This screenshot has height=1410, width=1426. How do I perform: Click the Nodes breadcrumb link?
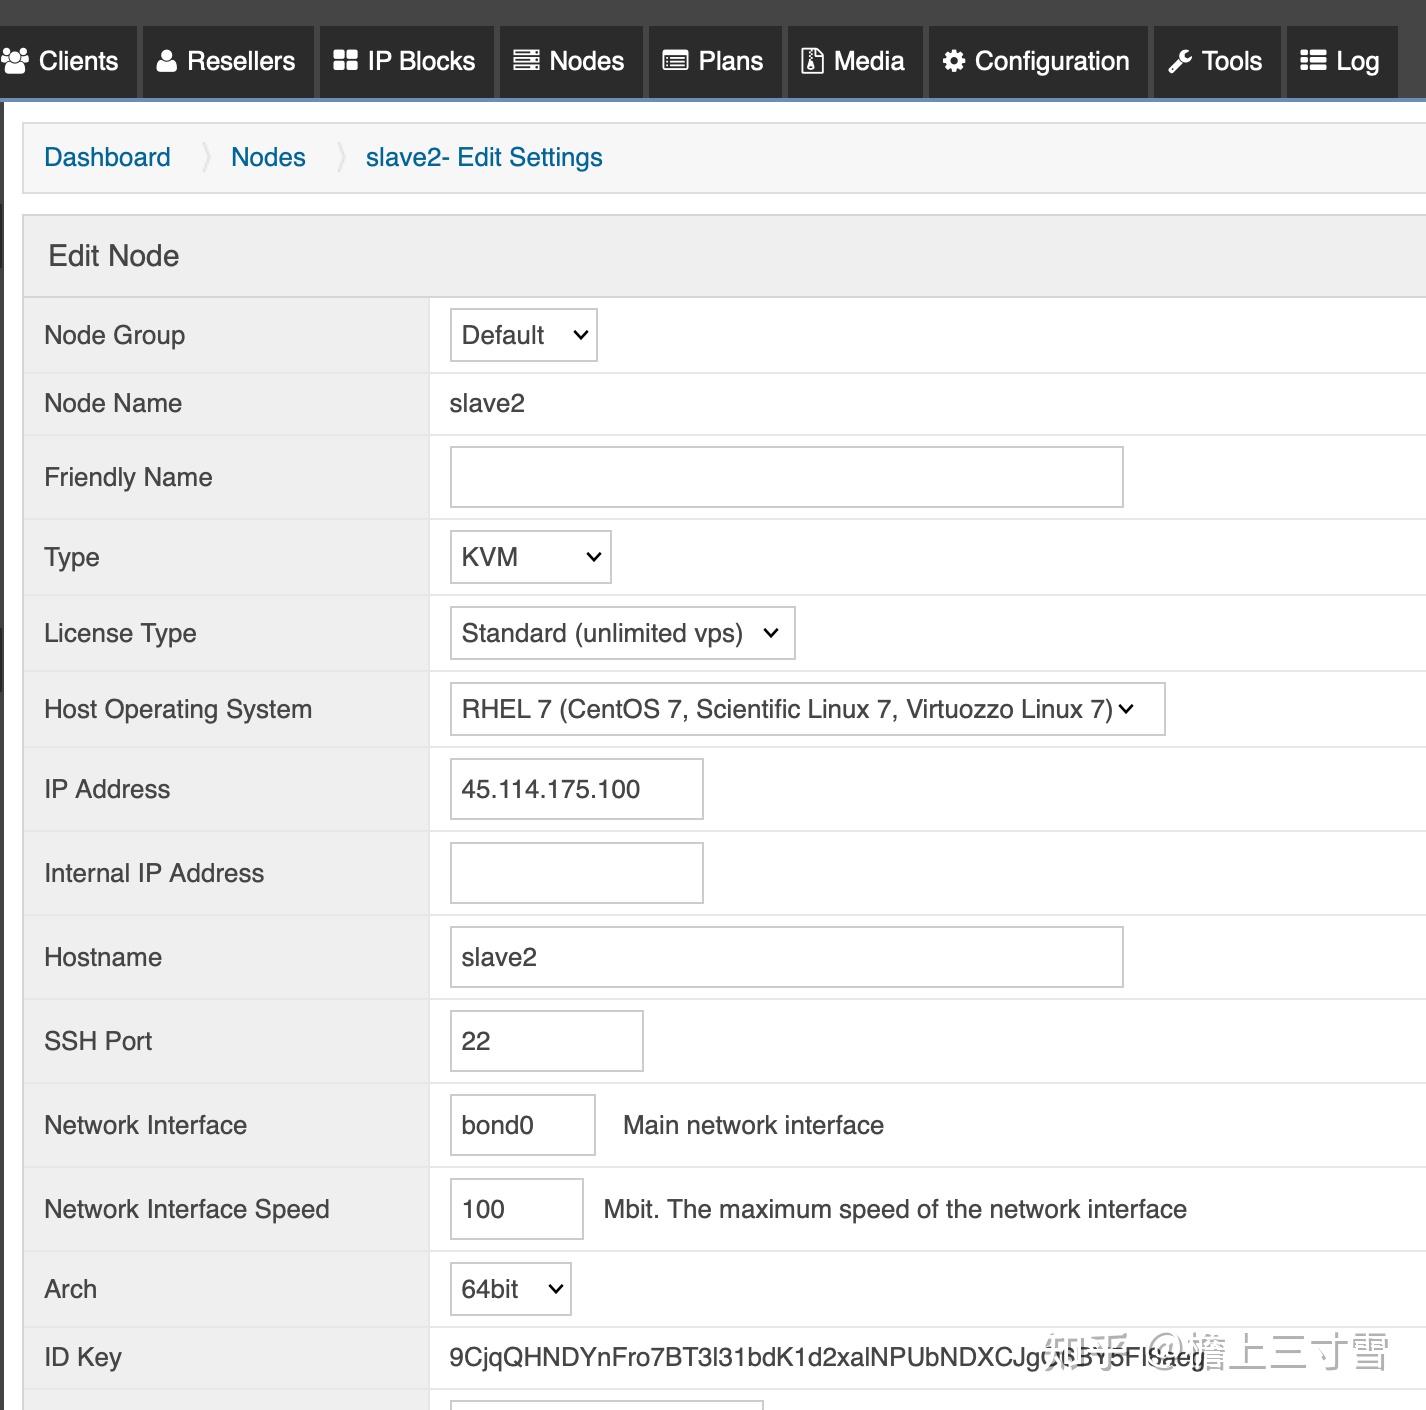coord(268,157)
